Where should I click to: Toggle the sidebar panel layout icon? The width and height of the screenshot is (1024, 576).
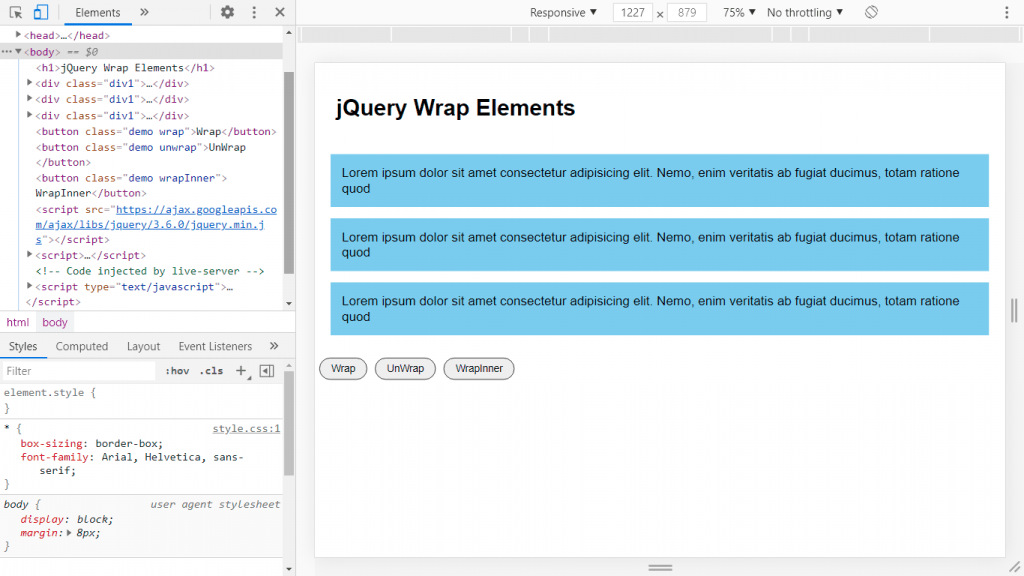click(x=265, y=370)
